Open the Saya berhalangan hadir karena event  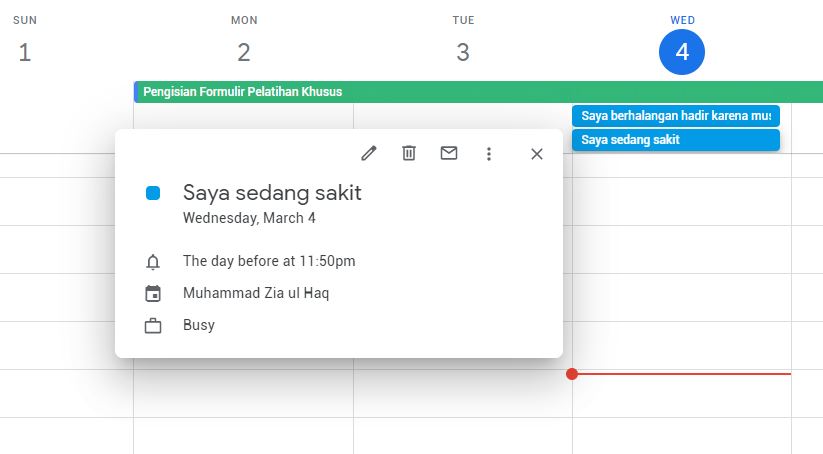click(676, 115)
